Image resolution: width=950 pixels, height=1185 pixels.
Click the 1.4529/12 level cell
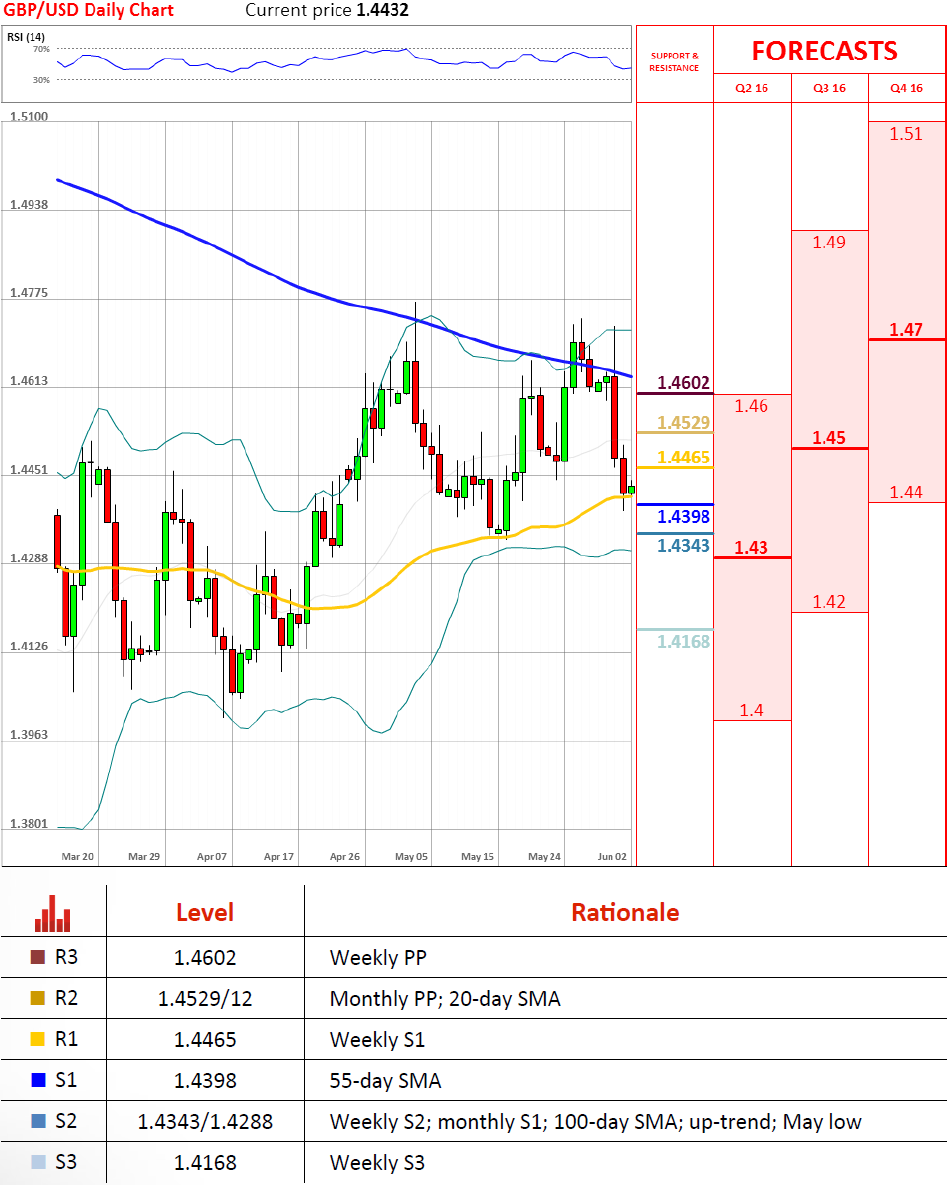205,999
